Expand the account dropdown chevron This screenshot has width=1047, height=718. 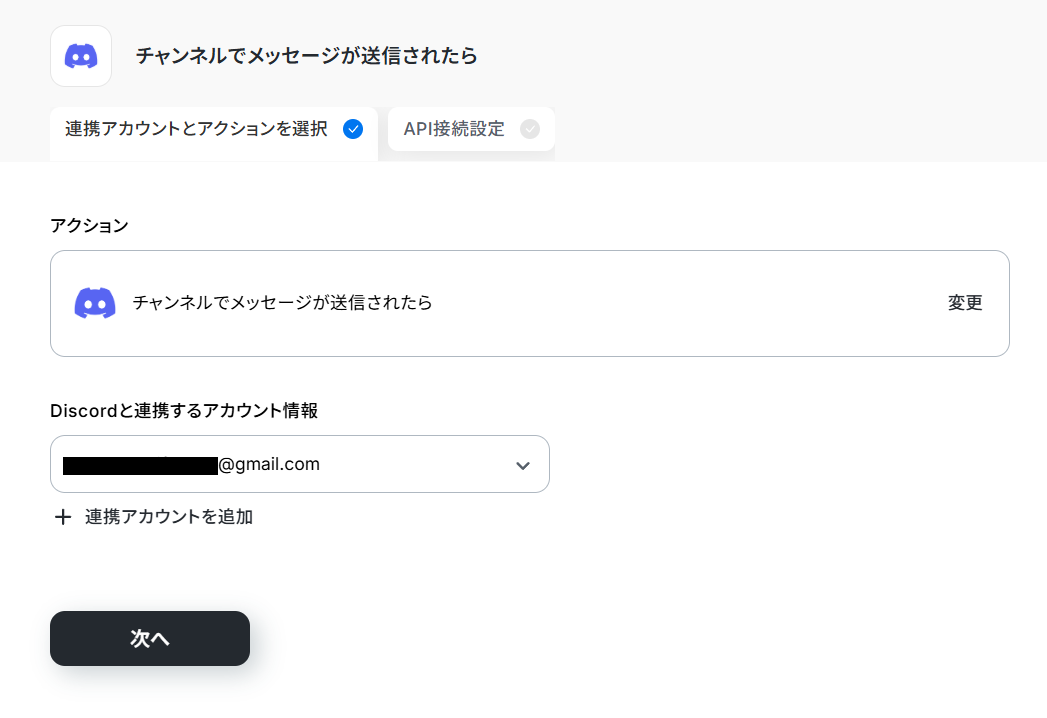(x=523, y=465)
